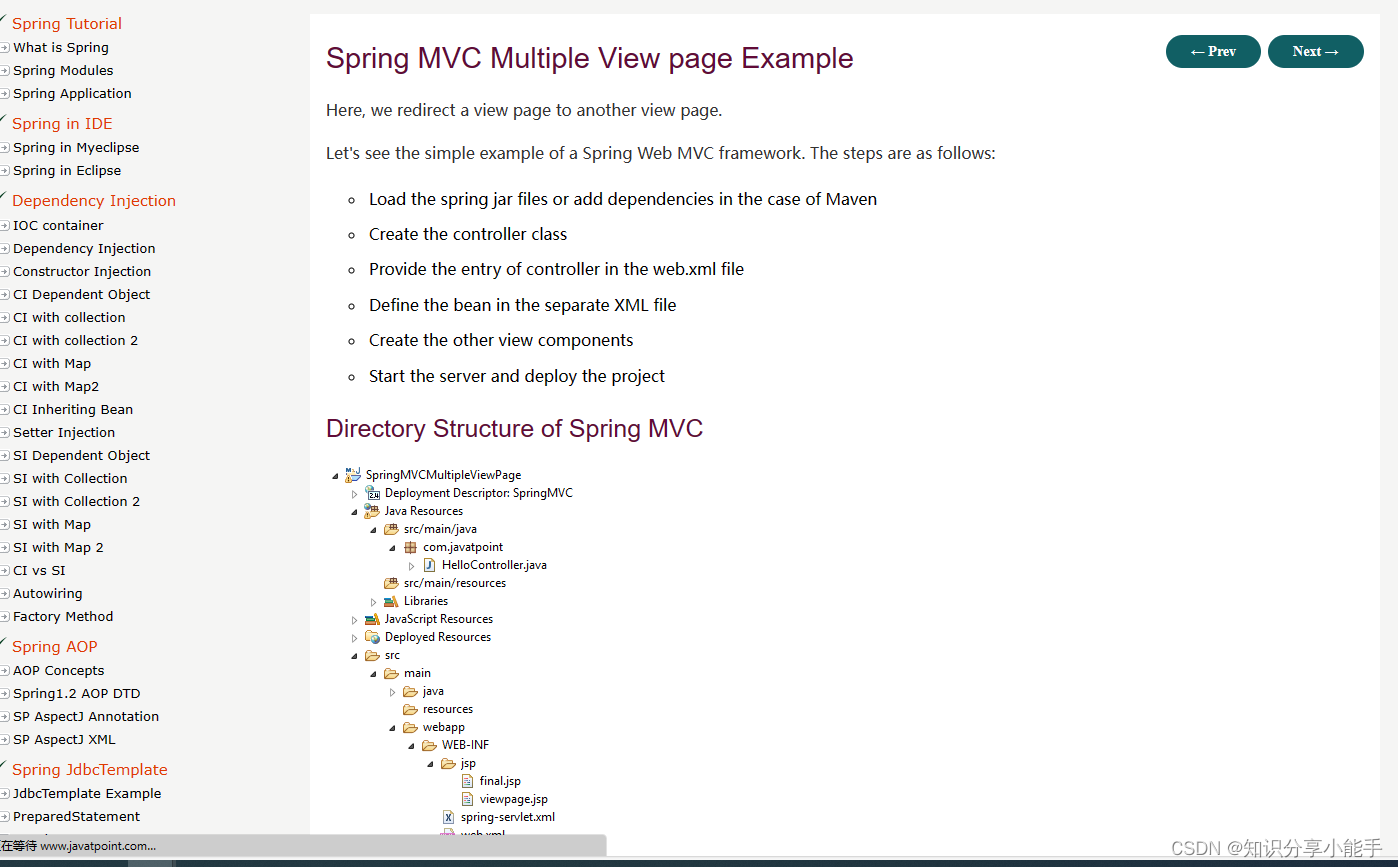
Task: Click the final.jsp file icon
Action: tap(467, 781)
